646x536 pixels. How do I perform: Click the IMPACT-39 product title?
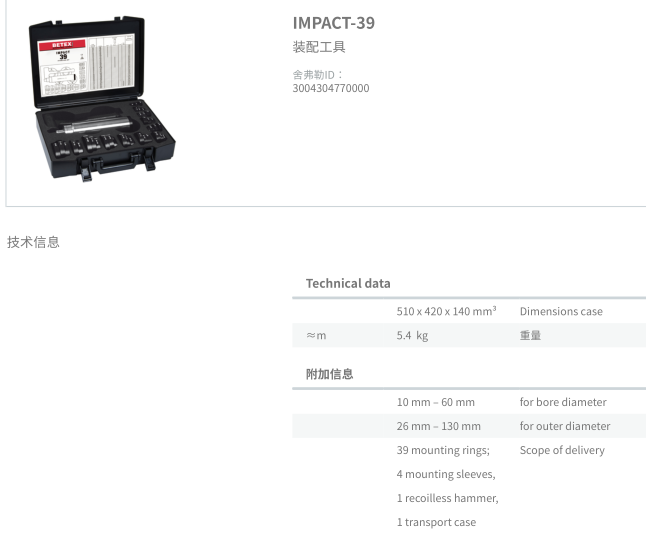point(334,23)
